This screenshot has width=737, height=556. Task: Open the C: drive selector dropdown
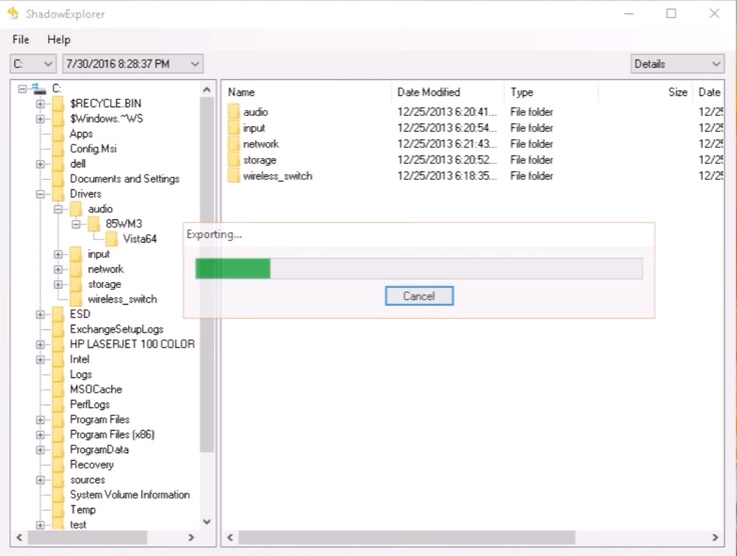click(33, 64)
